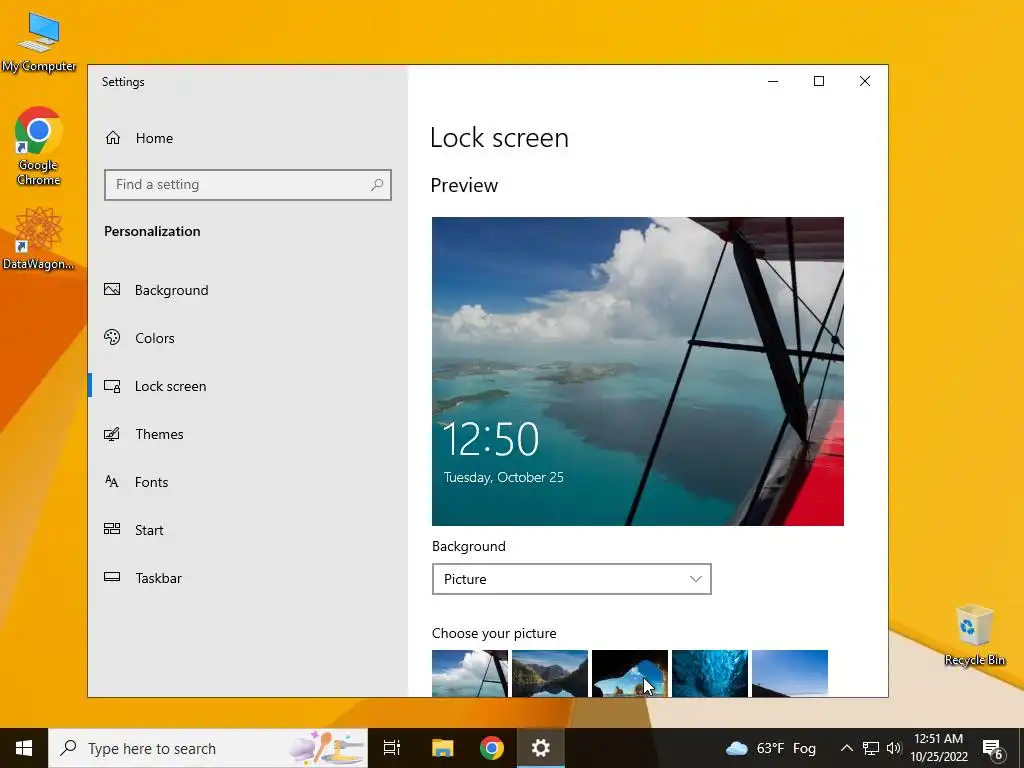The height and width of the screenshot is (768, 1024).
Task: Open the Windows Start menu
Action: click(24, 748)
